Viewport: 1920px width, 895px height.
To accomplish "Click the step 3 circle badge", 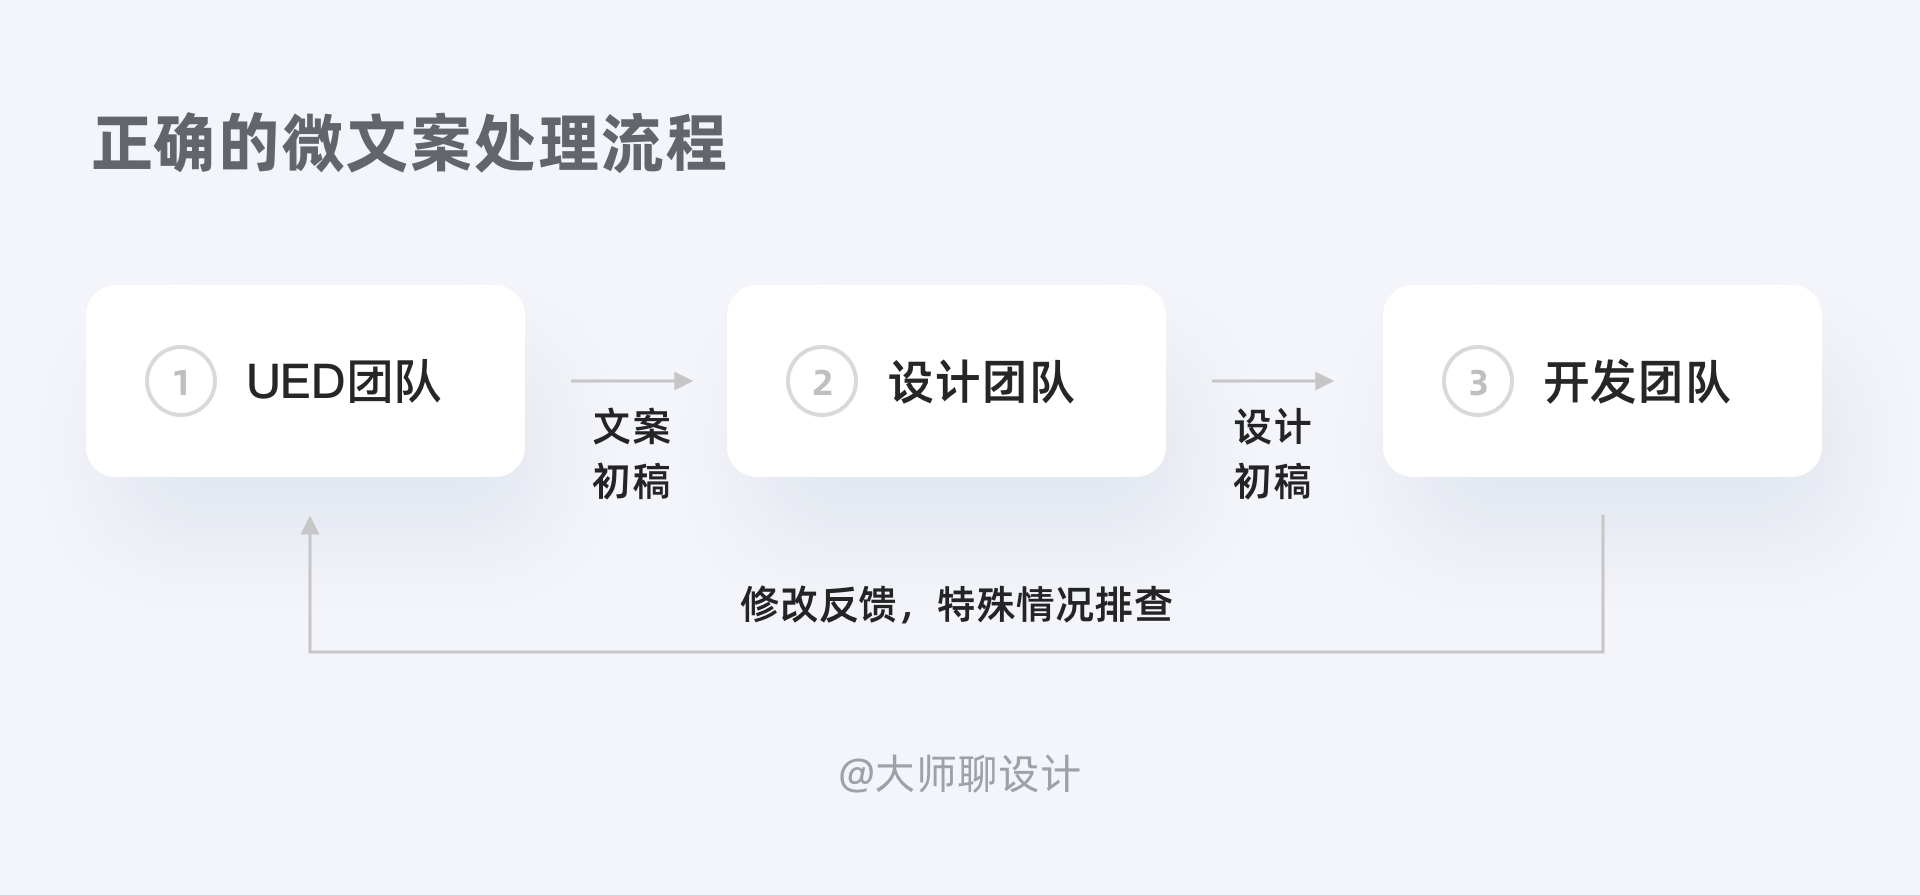I will tap(1477, 381).
